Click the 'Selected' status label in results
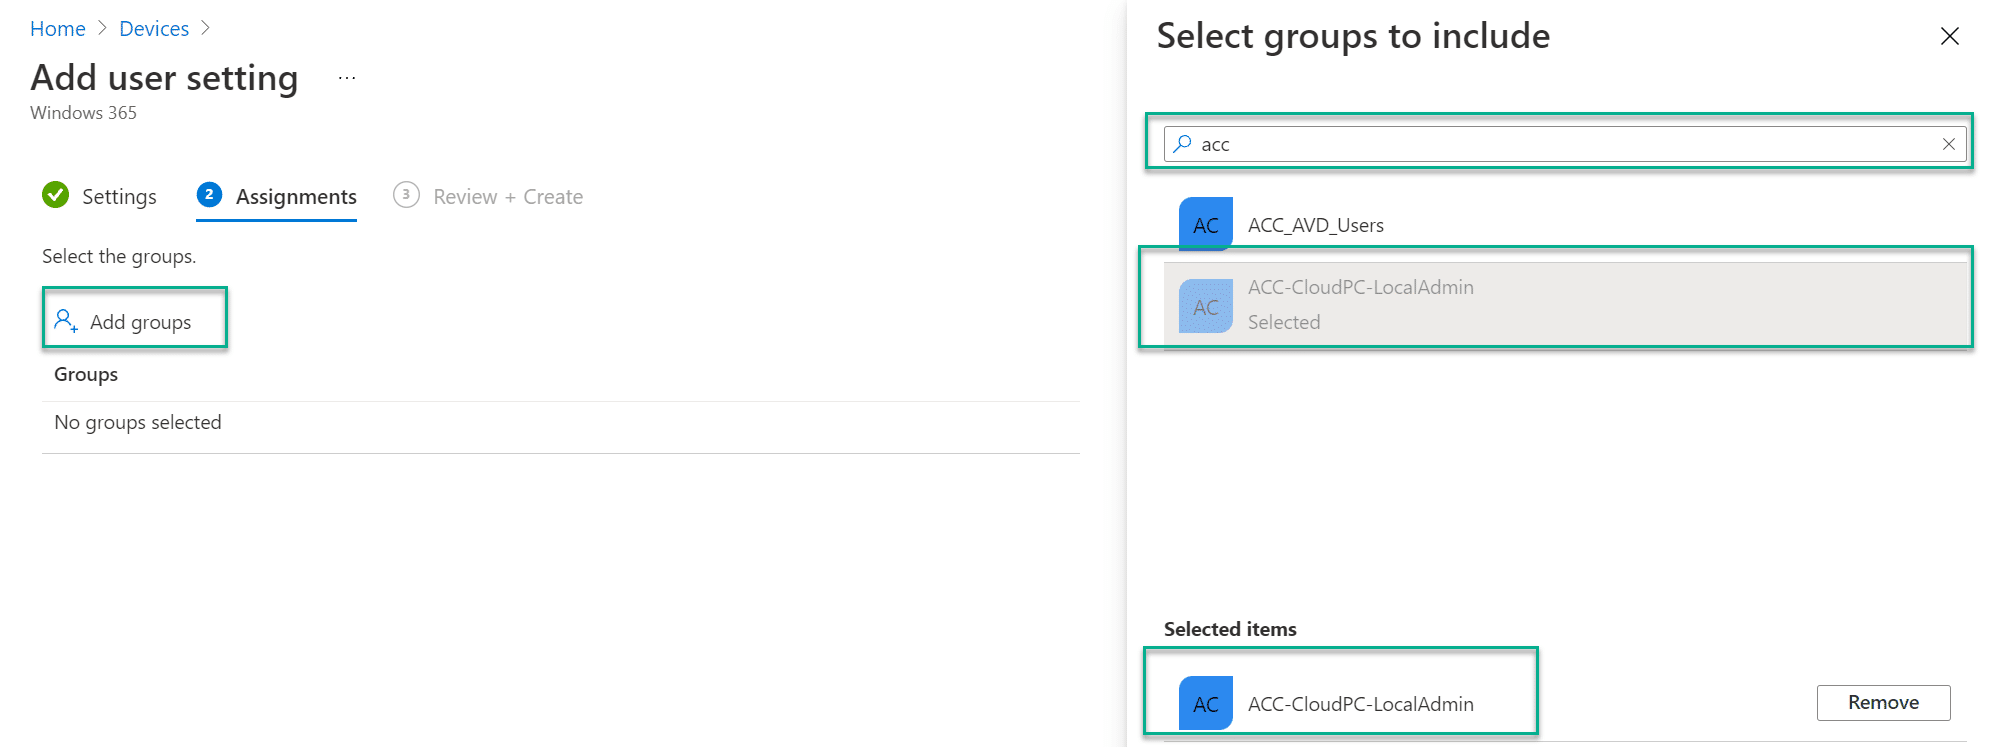Viewport: 1998px width, 747px height. (x=1284, y=322)
